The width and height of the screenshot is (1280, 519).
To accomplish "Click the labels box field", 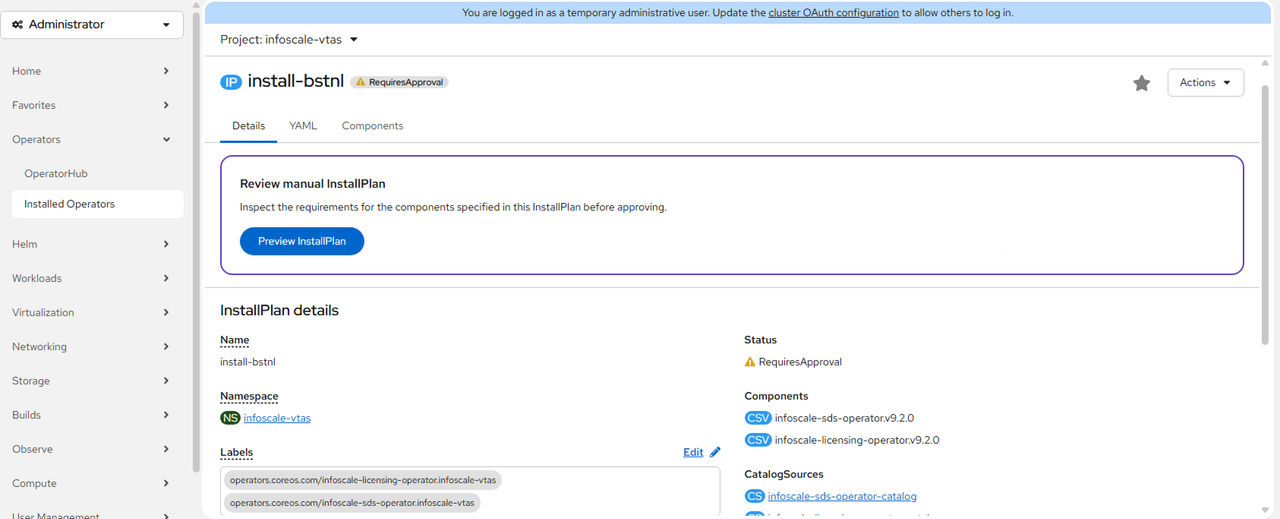I will click(x=470, y=491).
